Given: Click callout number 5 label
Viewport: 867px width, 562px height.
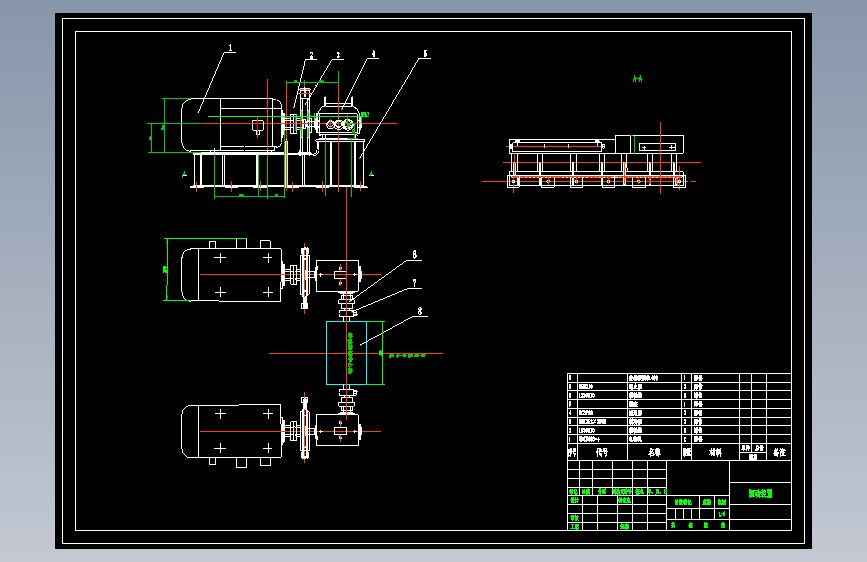Looking at the screenshot, I should [425, 54].
